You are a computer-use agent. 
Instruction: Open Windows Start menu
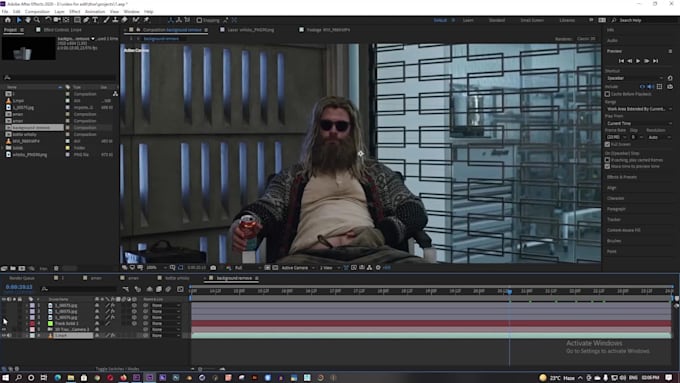(x=5, y=378)
